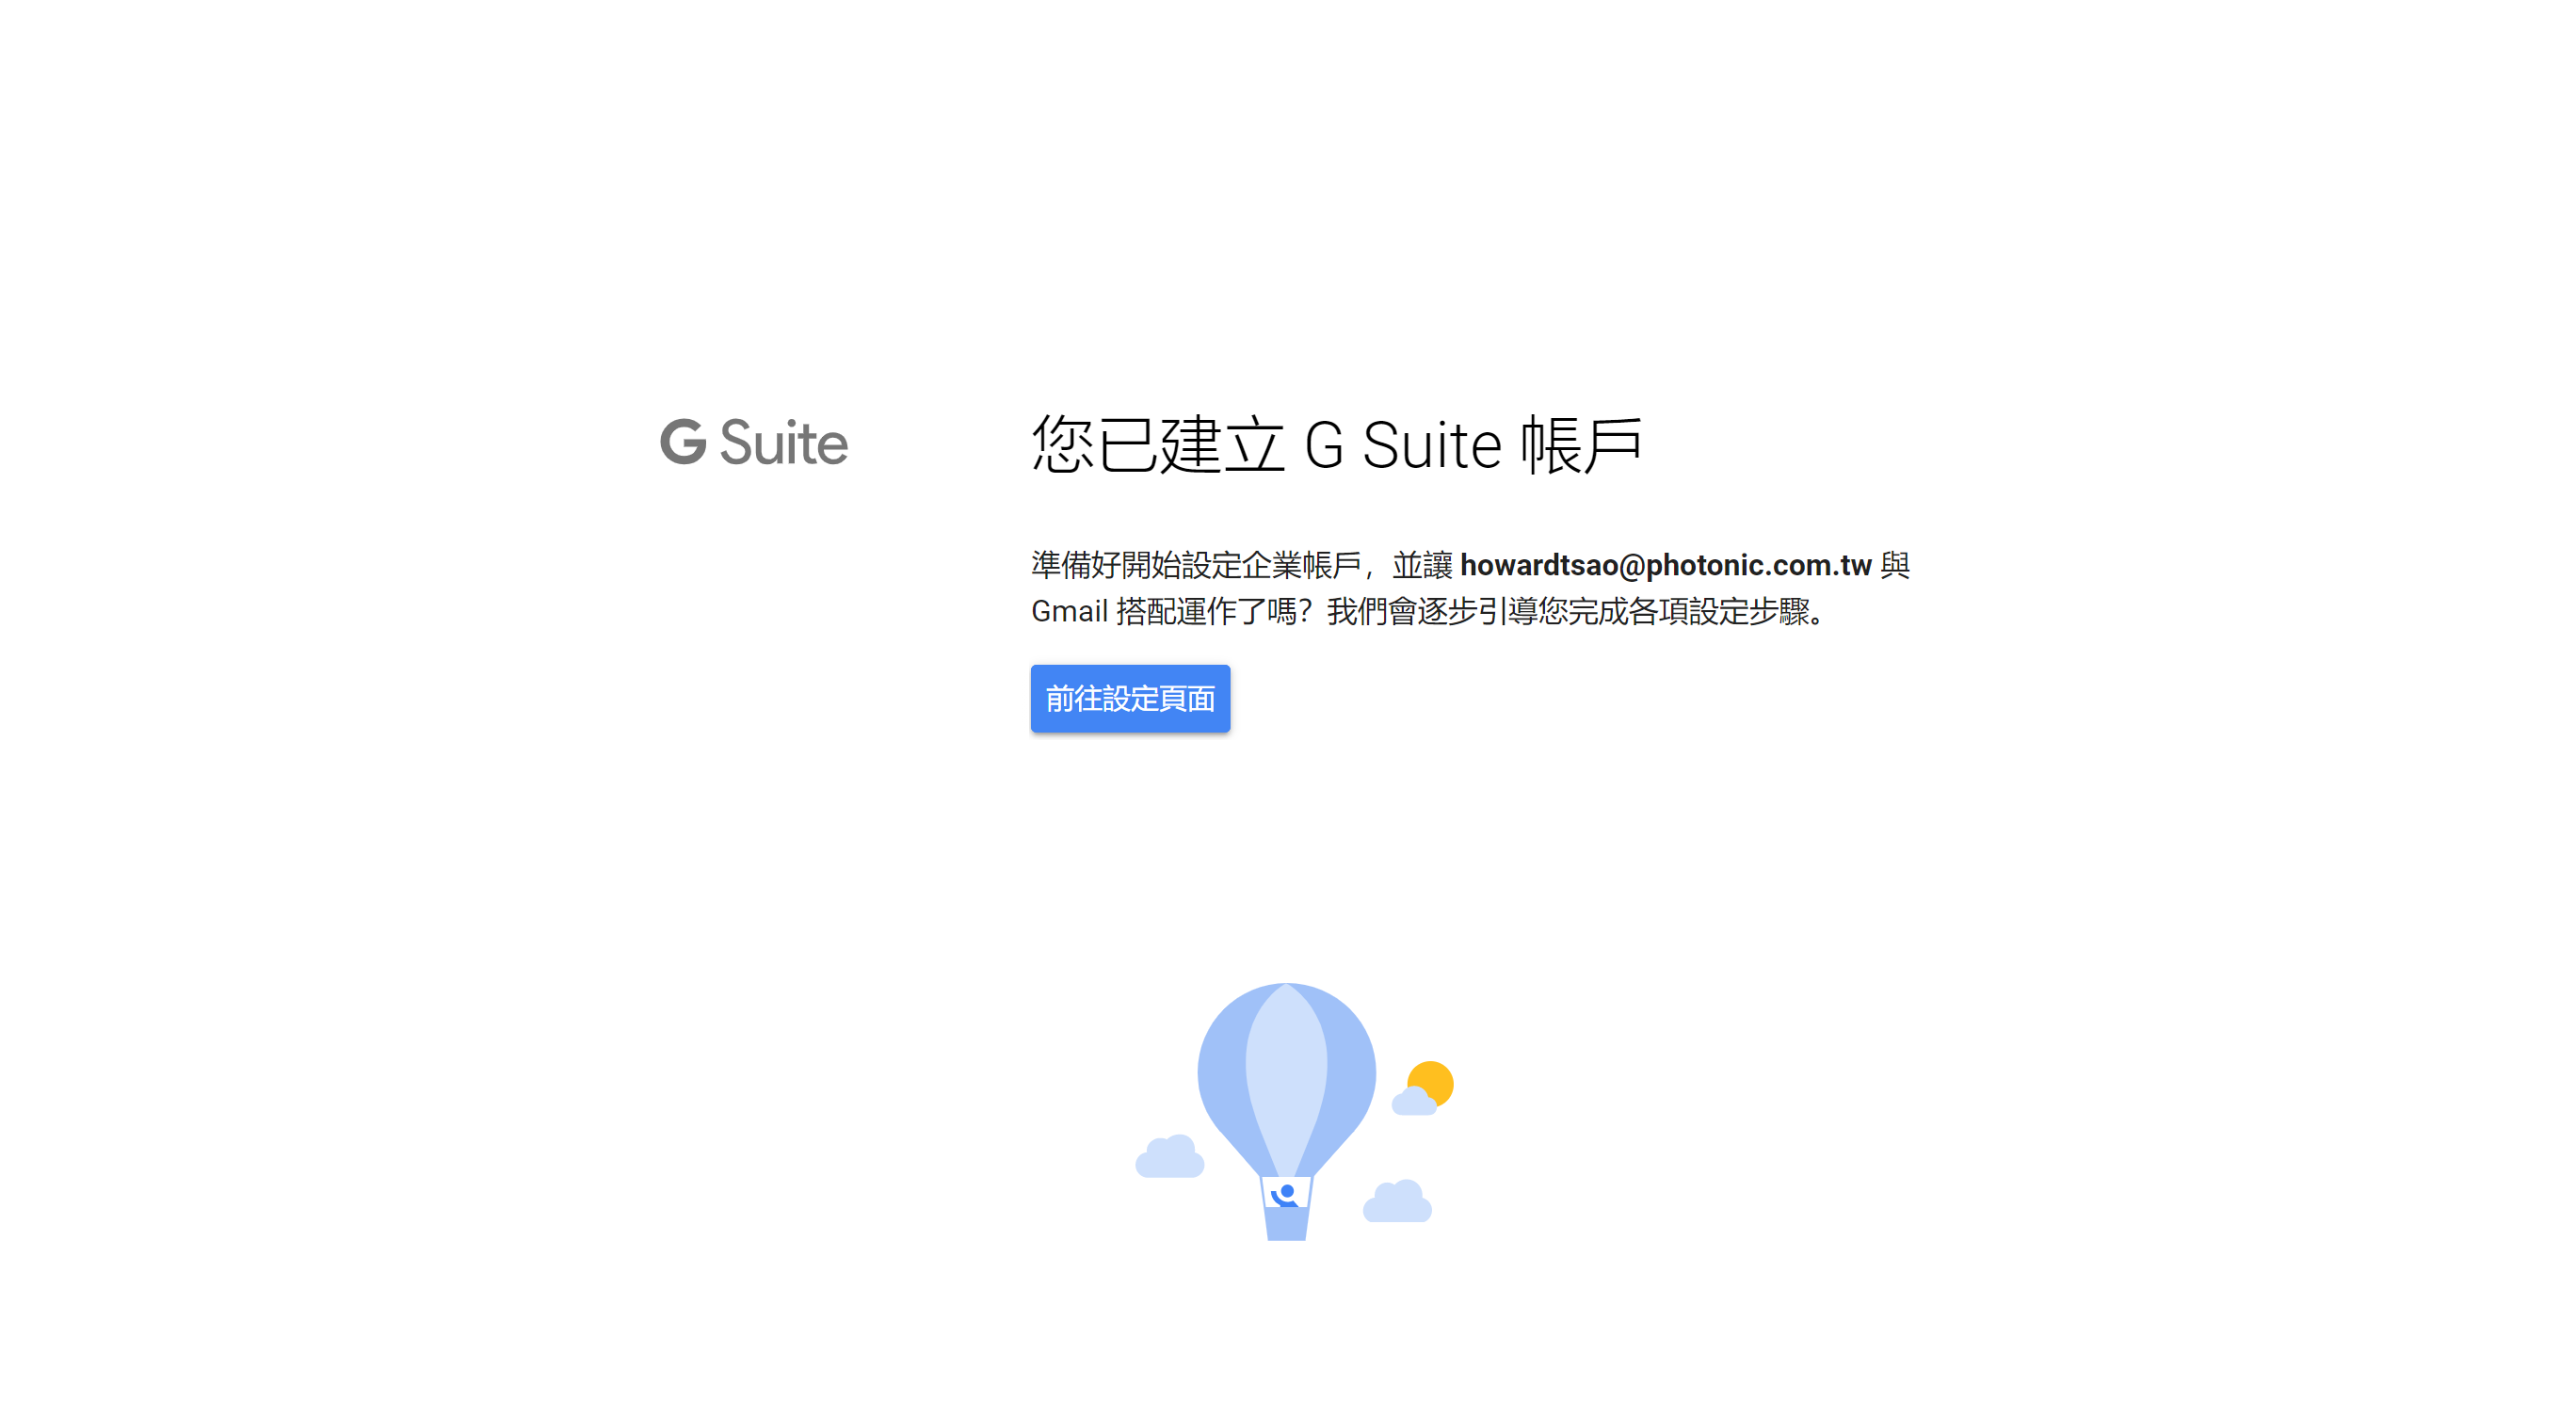This screenshot has width=2576, height=1418.
Task: Select the howardtsao@photonic.com.tw email address
Action: point(1666,565)
